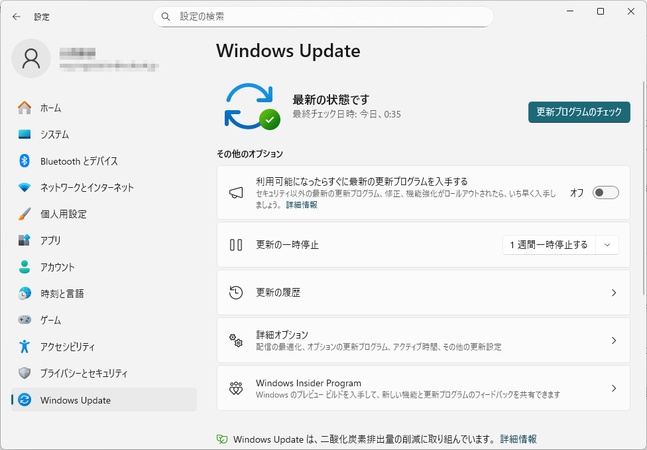647x450 pixels.
Task: Click the vertical scrollbar on the right
Action: [644, 188]
